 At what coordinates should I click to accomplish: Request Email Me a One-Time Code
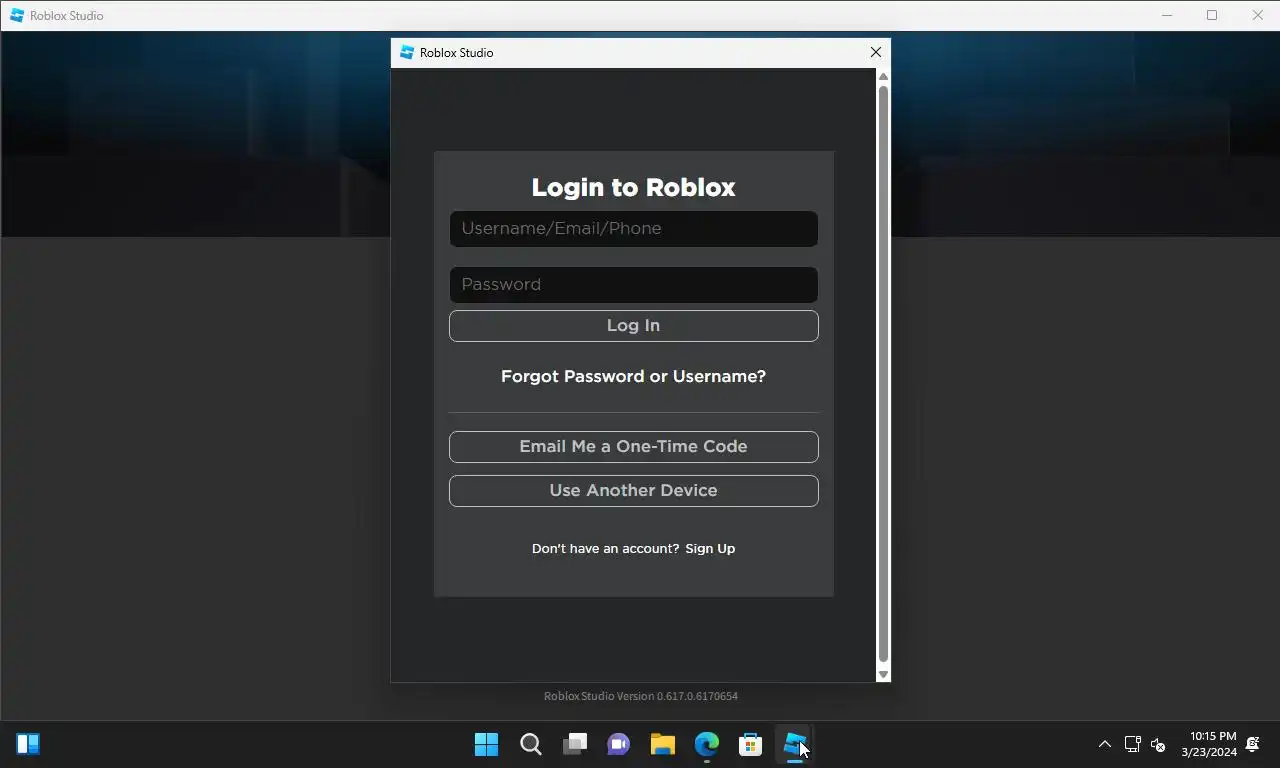(633, 447)
